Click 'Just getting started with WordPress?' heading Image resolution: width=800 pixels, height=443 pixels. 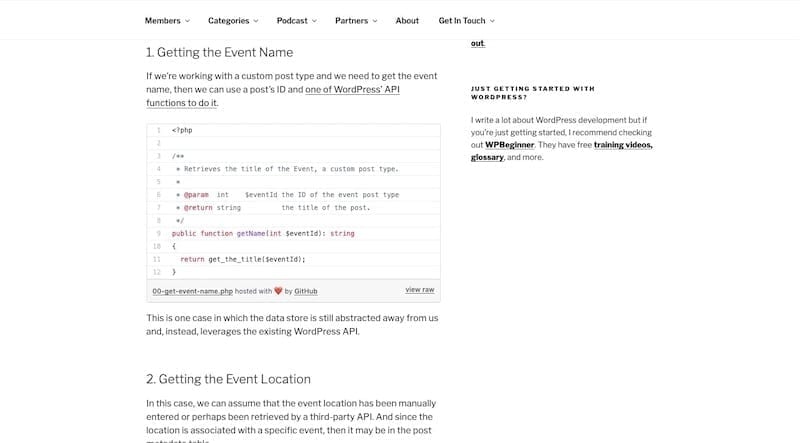[x=533, y=93]
